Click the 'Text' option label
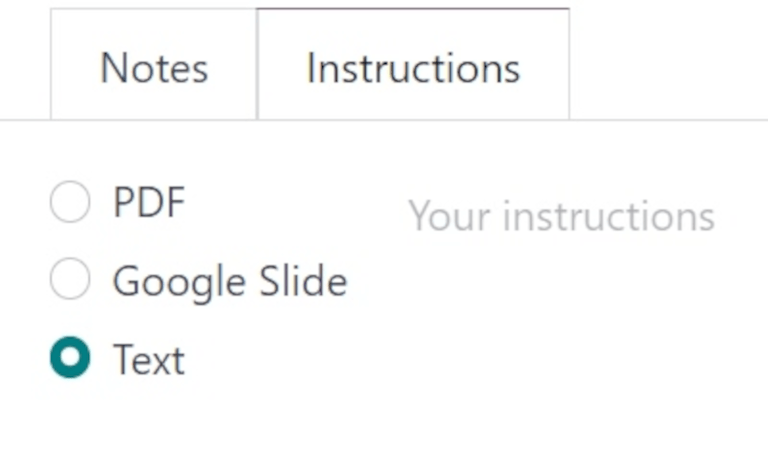Viewport: 768px width, 461px height. 148,359
